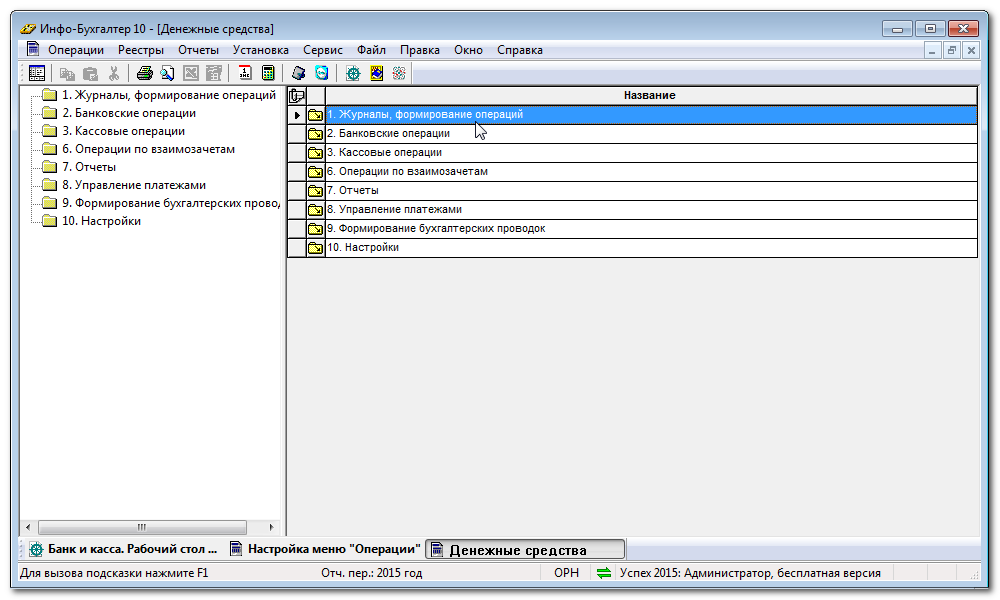
Task: Click the grayed paste icon in toolbar
Action: (91, 73)
